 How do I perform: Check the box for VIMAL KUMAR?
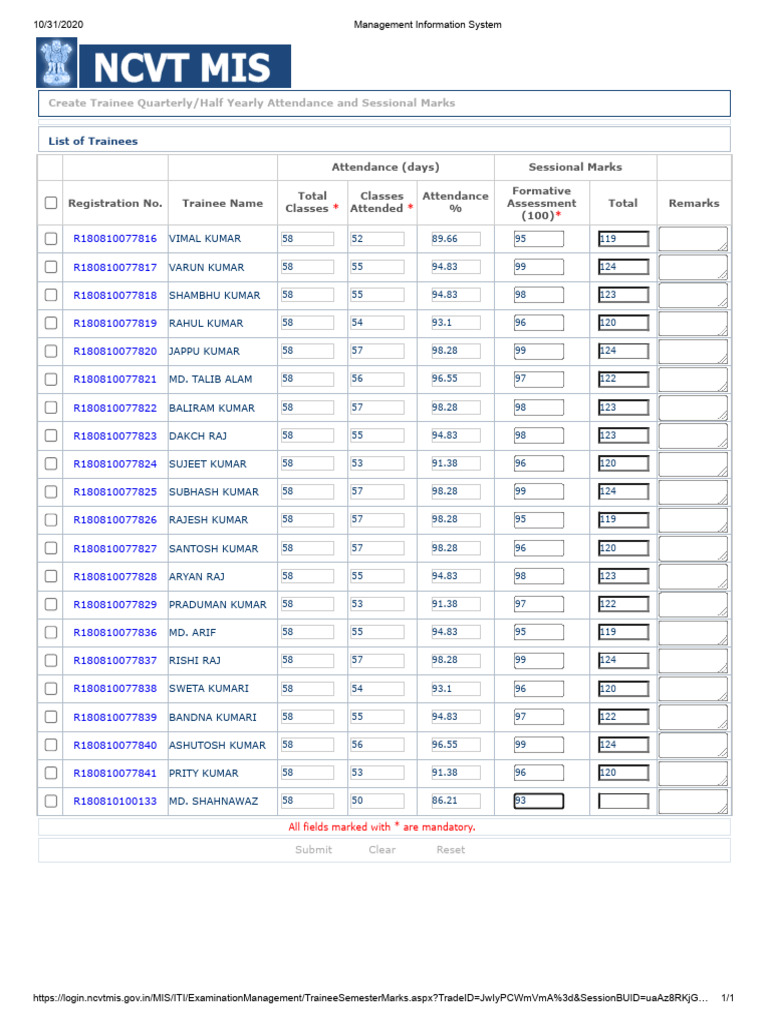(51, 239)
